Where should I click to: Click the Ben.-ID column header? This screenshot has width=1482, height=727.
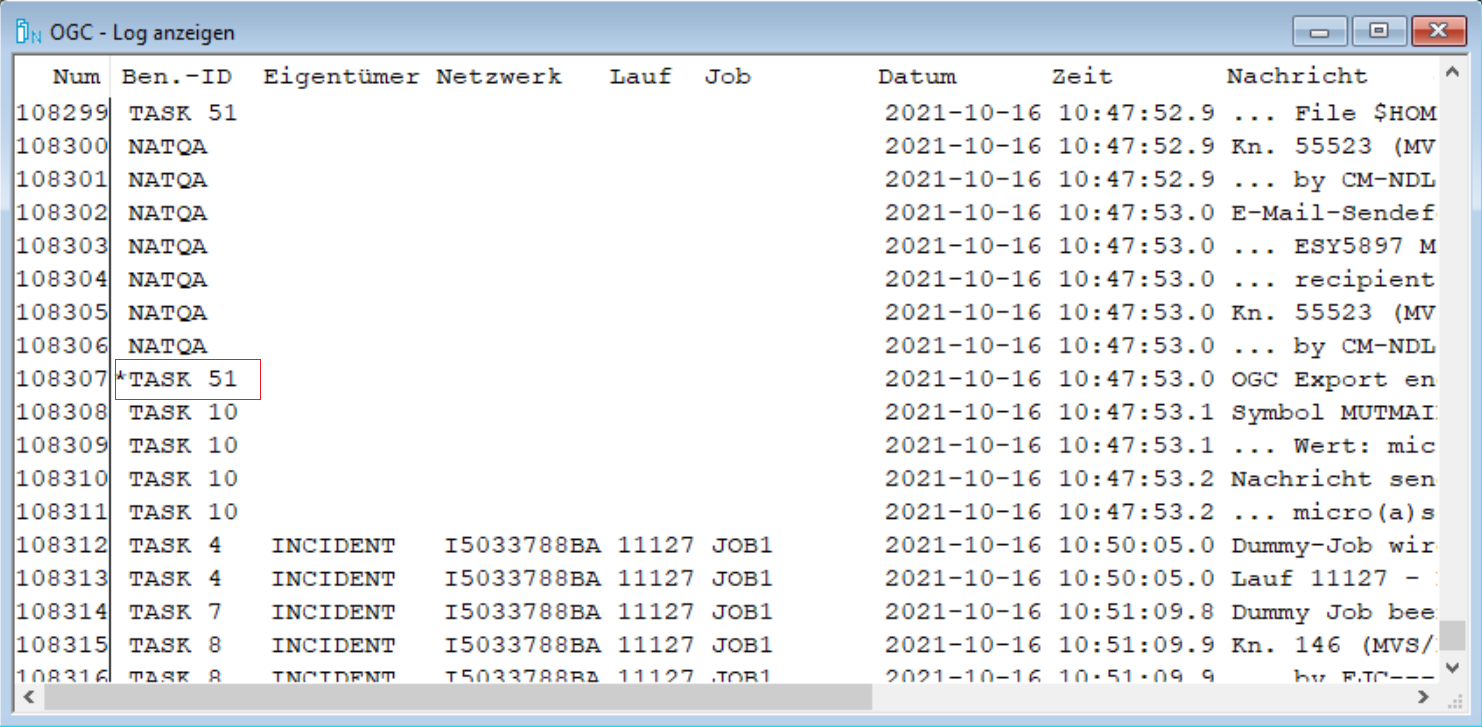[176, 77]
